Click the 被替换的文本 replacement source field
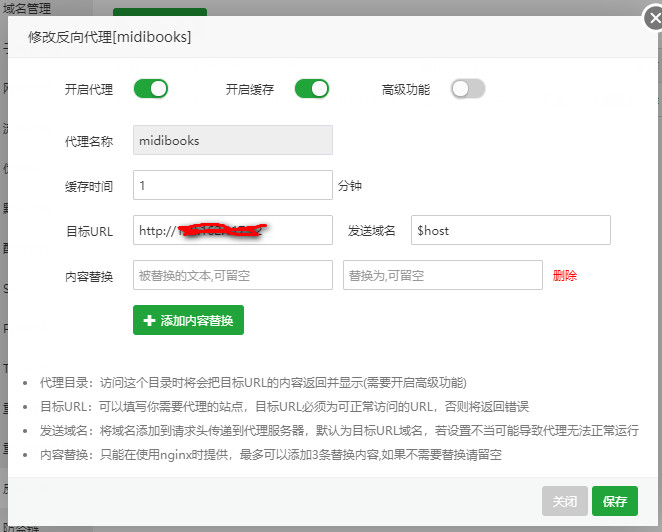This screenshot has width=662, height=532. [232, 275]
